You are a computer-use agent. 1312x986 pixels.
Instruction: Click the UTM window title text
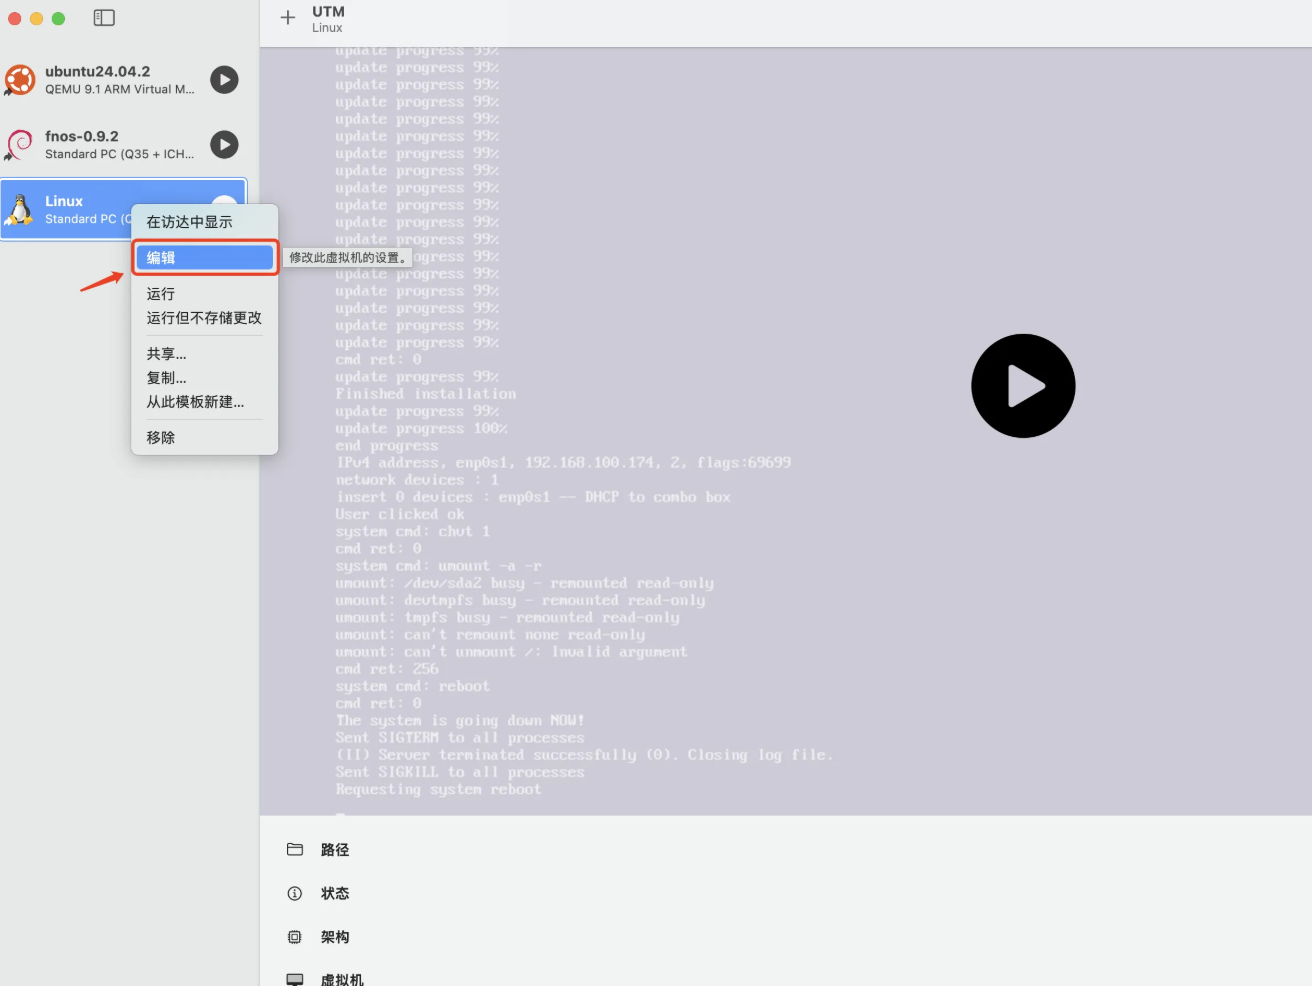click(x=328, y=12)
